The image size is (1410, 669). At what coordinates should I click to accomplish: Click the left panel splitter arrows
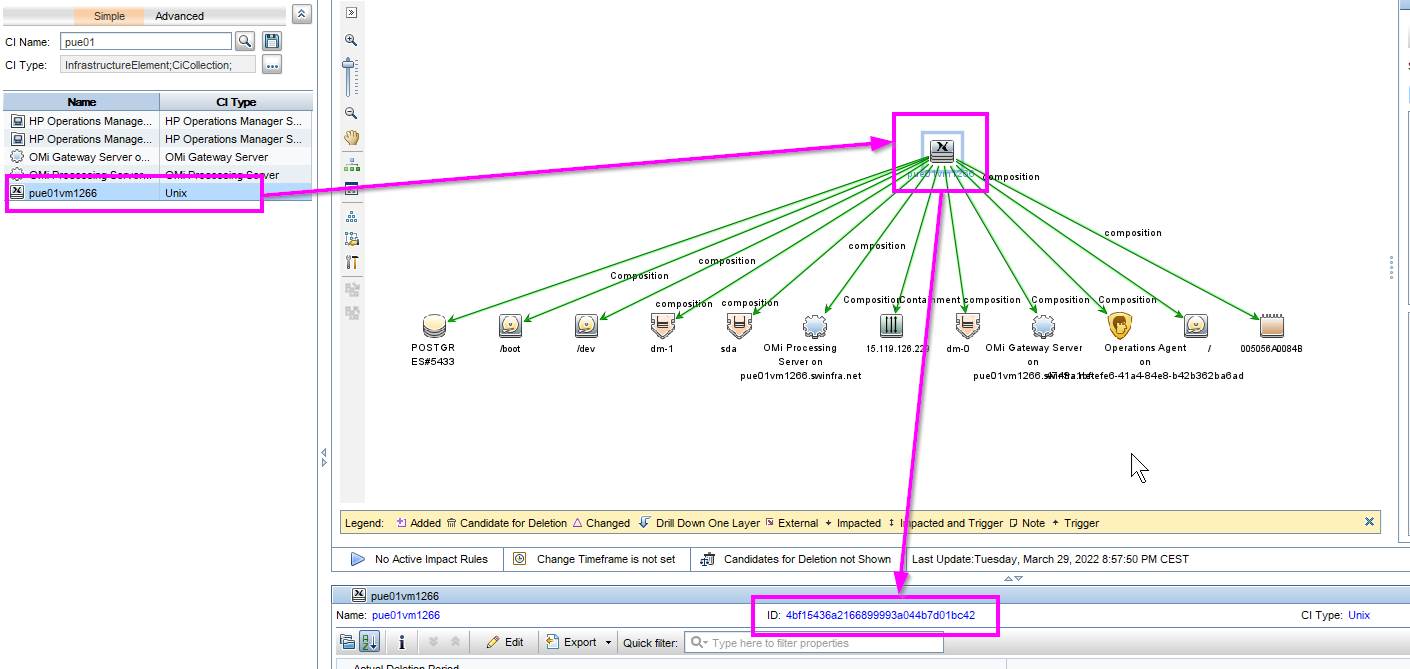click(x=323, y=458)
